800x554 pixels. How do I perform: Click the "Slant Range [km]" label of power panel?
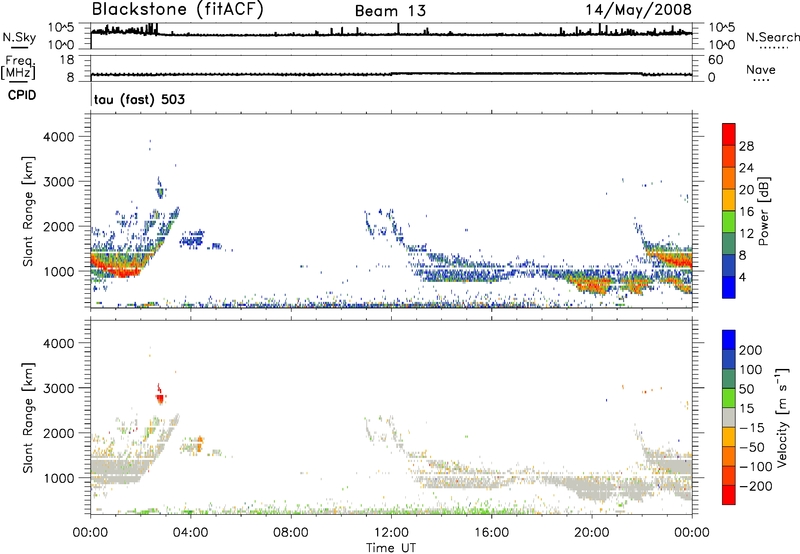point(28,211)
